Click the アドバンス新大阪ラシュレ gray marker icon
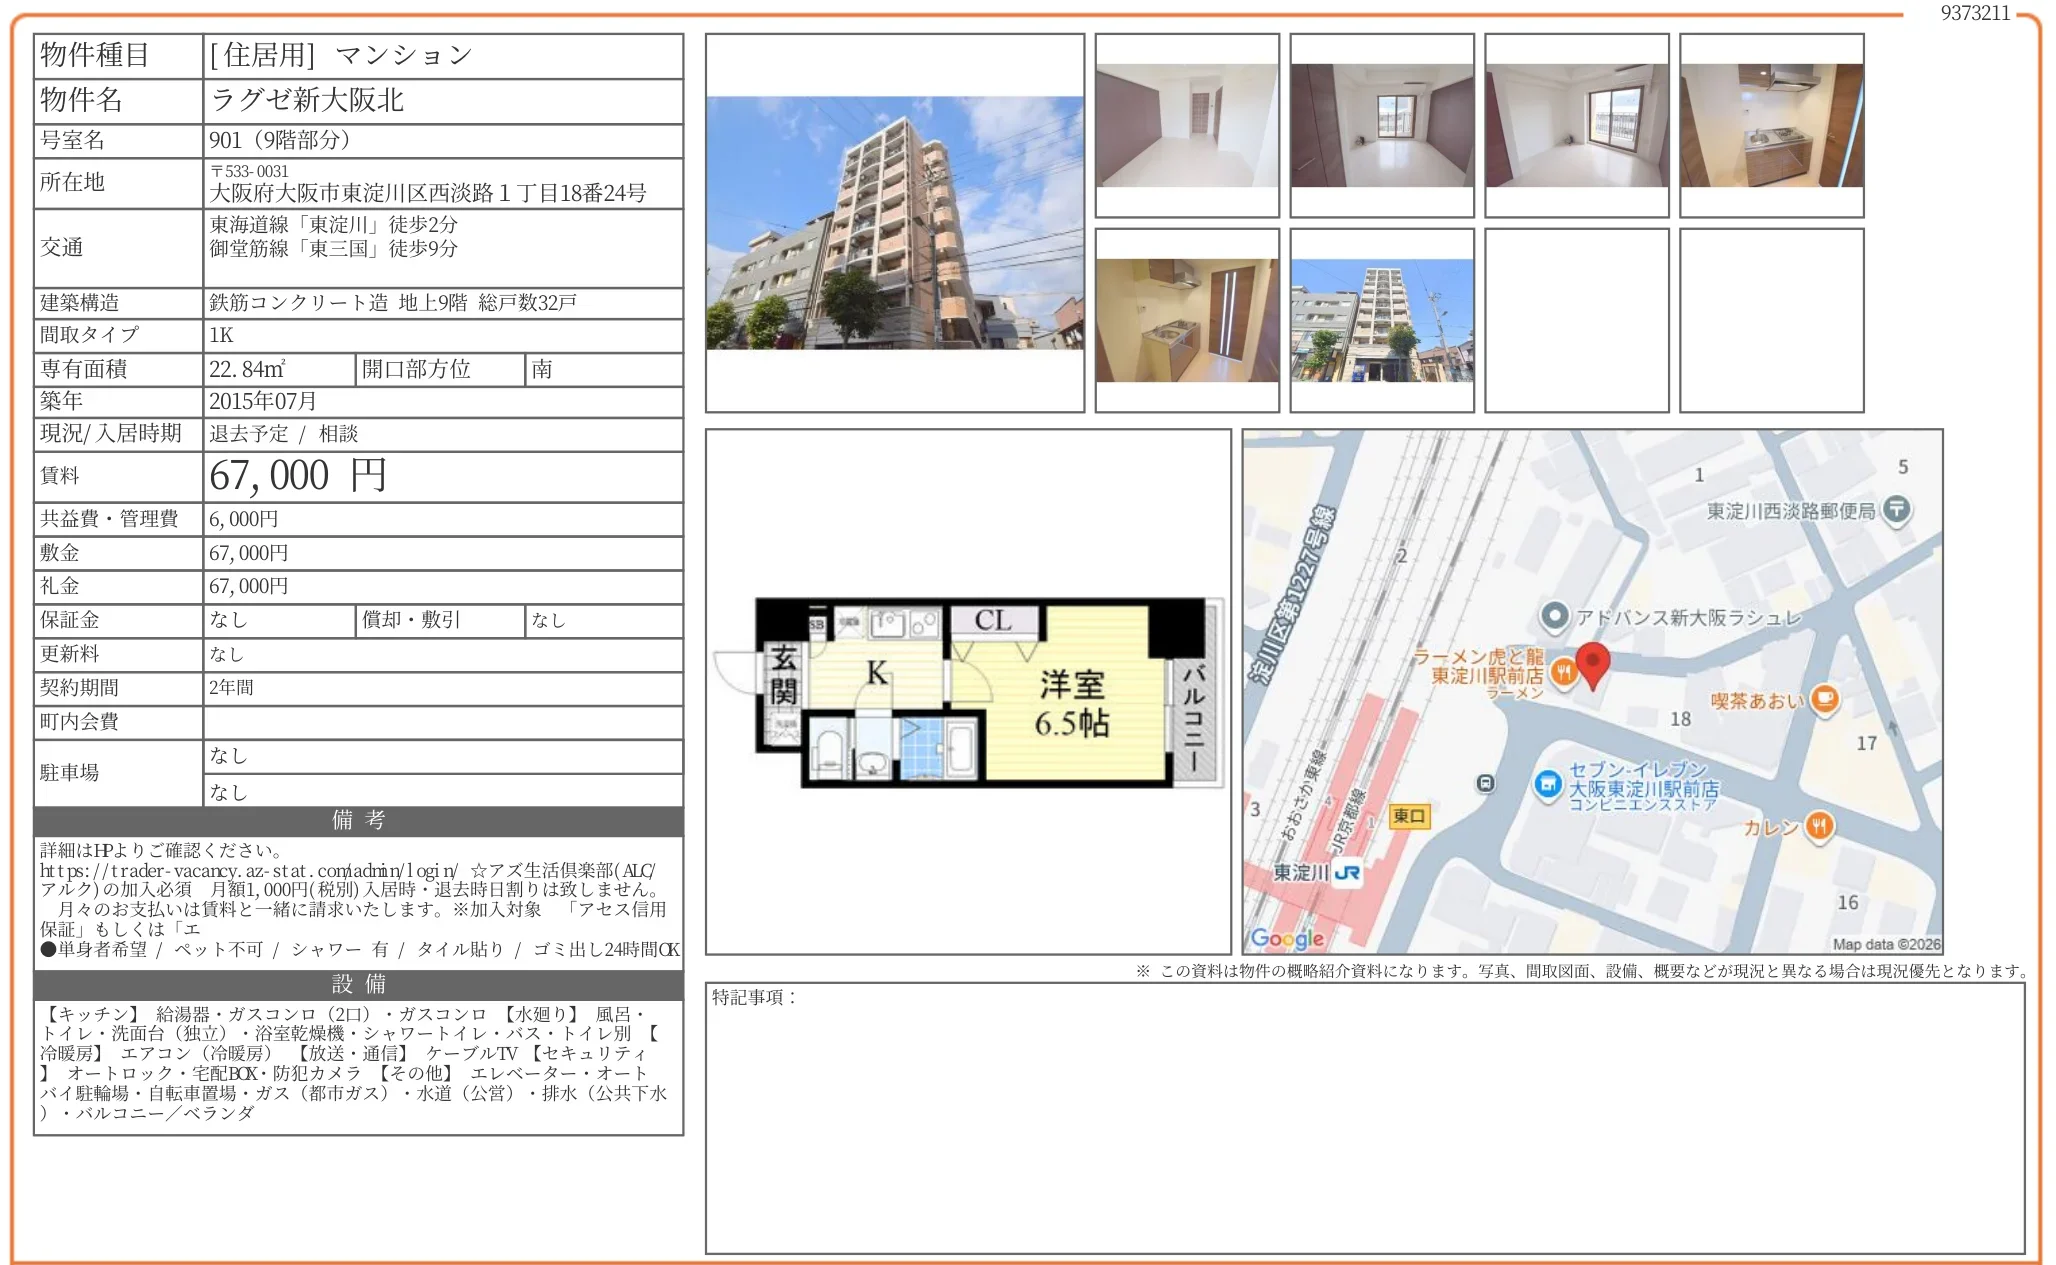Screen dimensions: 2056x1265 [x=1553, y=617]
